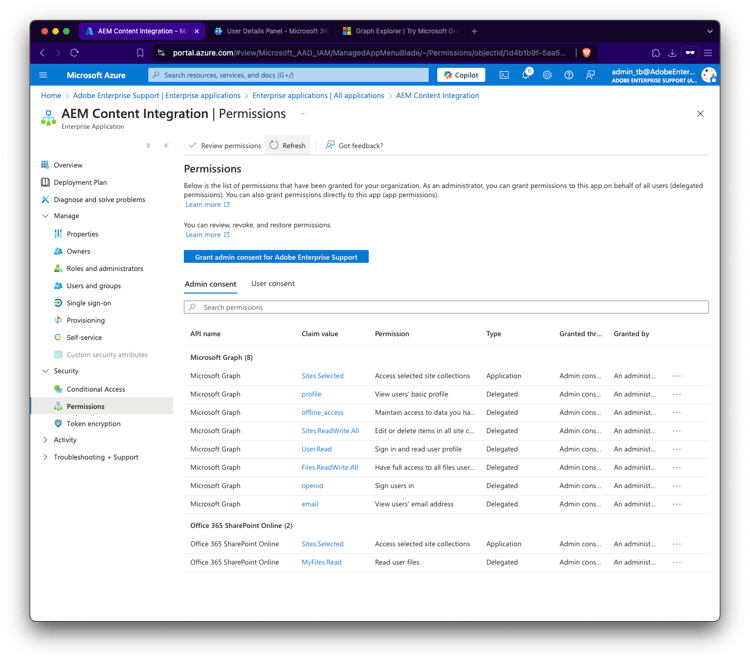Viewport: 750px width, 661px height.
Task: Collapse the Manage section
Action: pyautogui.click(x=45, y=216)
